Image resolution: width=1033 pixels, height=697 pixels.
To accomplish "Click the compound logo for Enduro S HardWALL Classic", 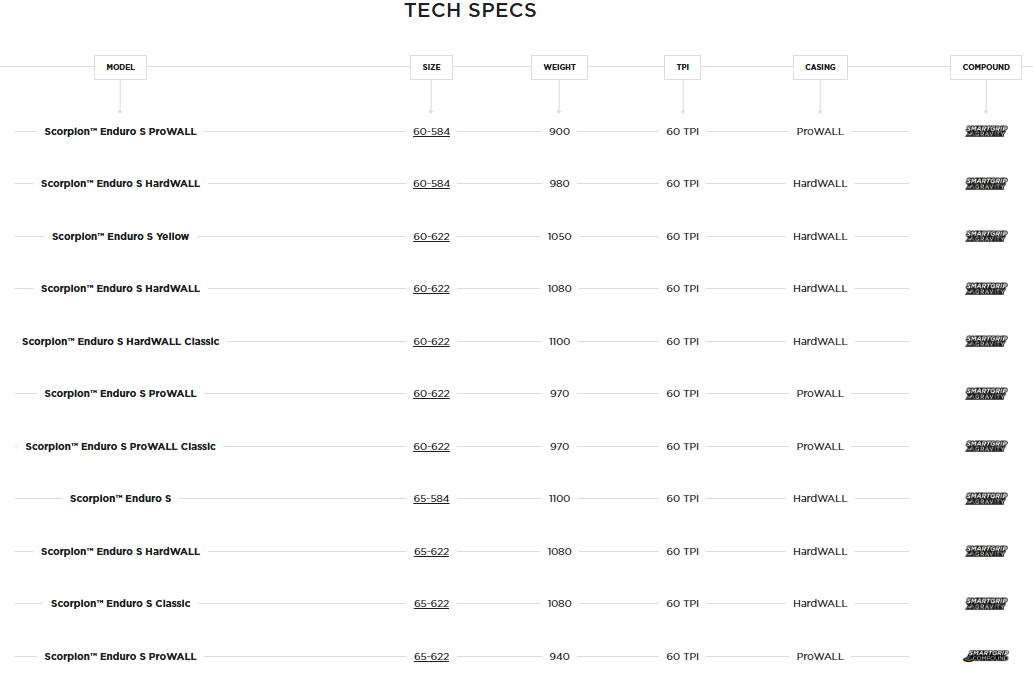I will click(986, 342).
